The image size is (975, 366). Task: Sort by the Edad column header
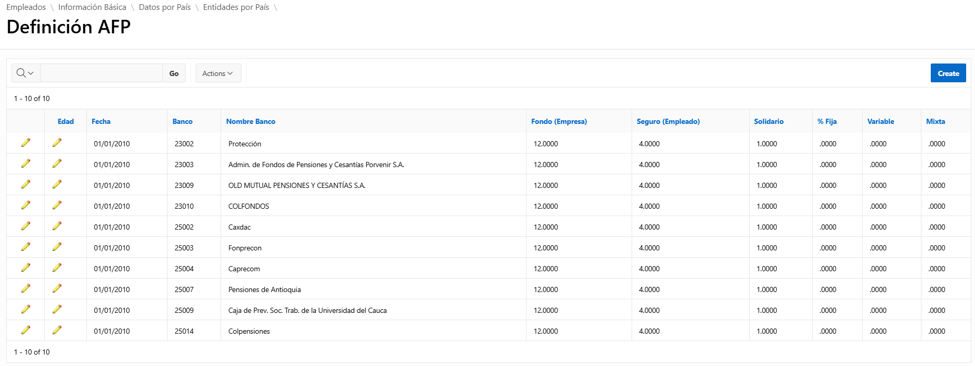(66, 122)
